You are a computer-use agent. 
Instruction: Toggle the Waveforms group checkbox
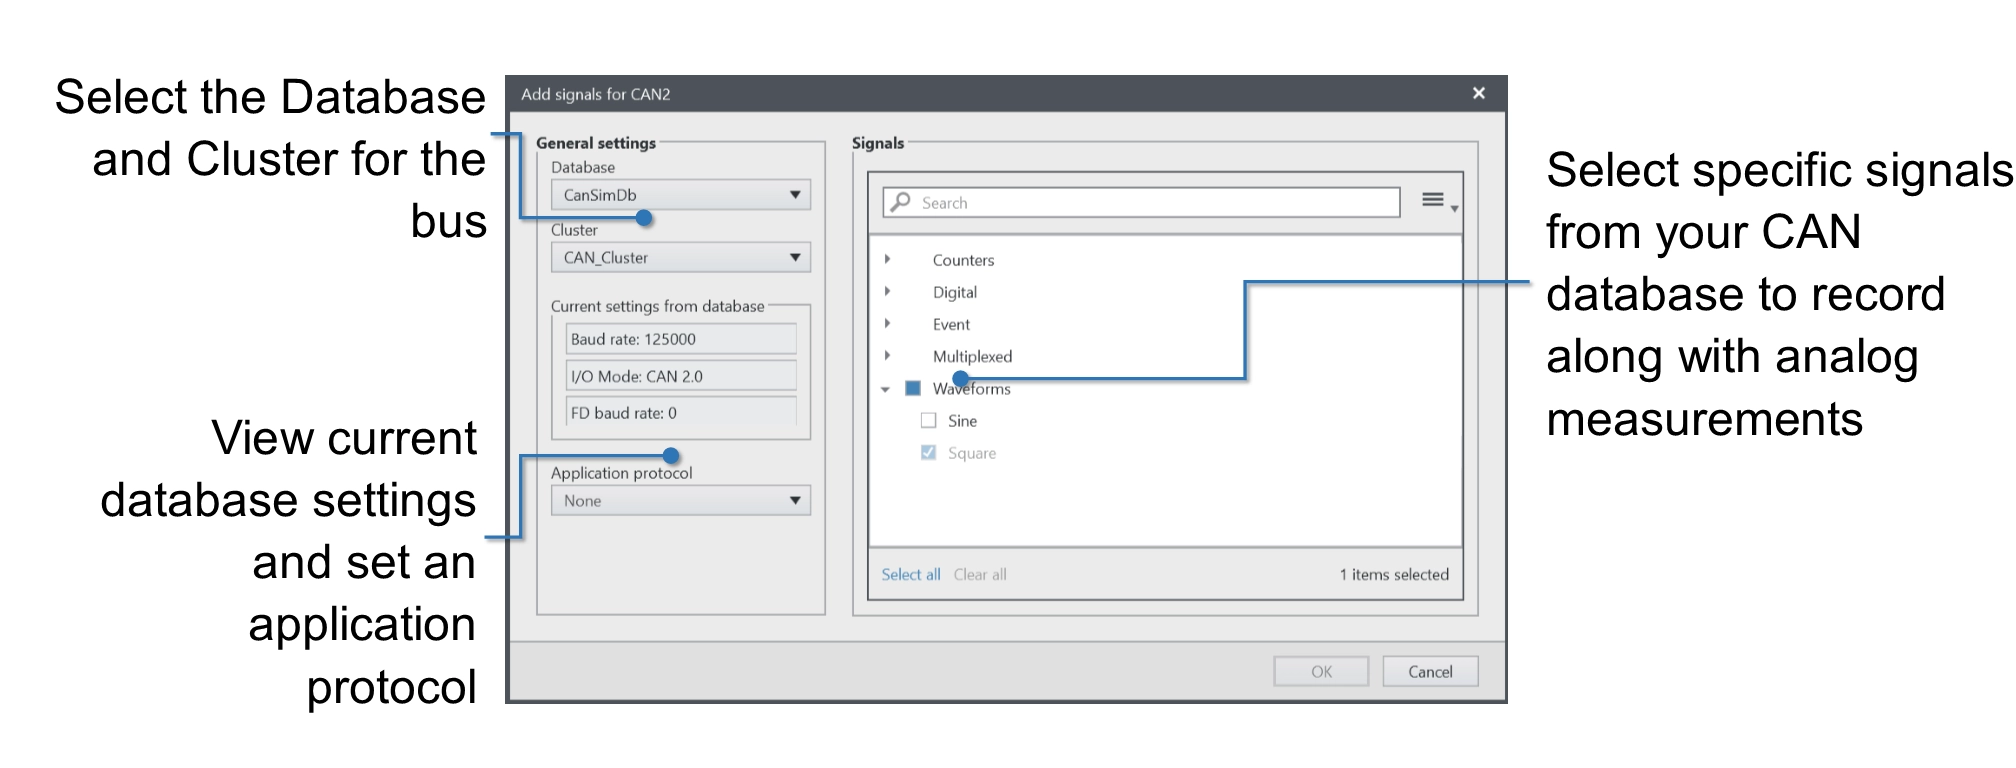coord(912,389)
